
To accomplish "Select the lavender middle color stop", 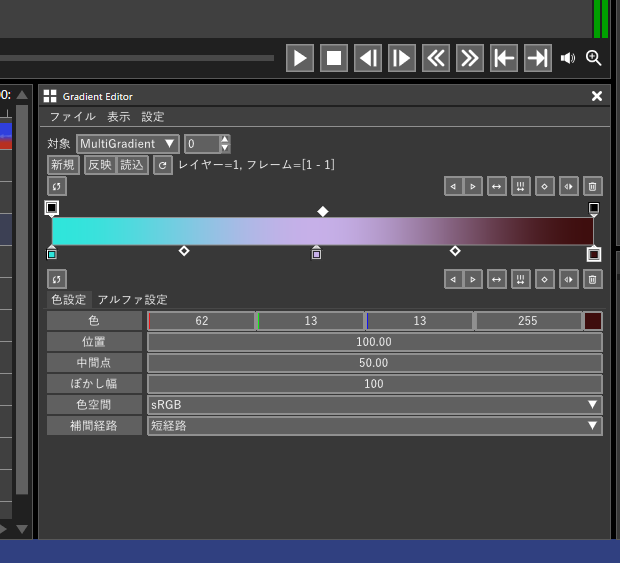I will pyautogui.click(x=316, y=253).
